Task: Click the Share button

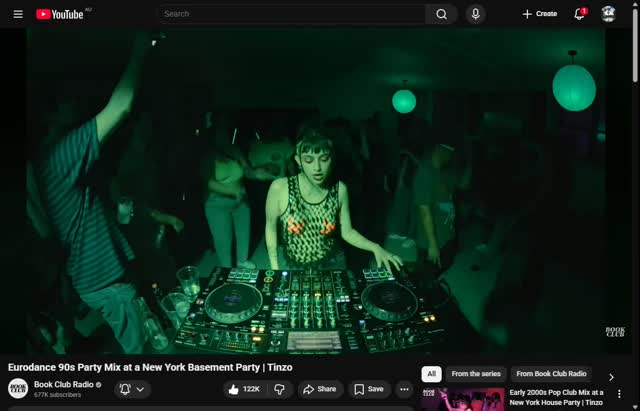Action: (320, 389)
